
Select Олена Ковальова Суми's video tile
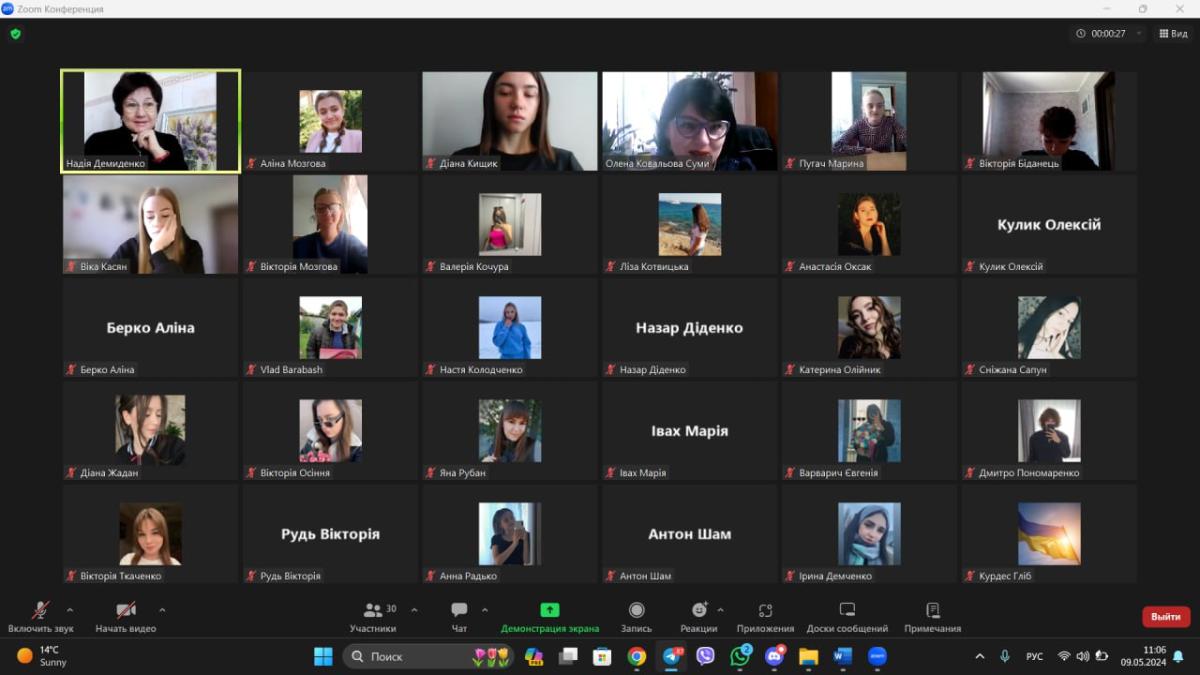point(689,120)
